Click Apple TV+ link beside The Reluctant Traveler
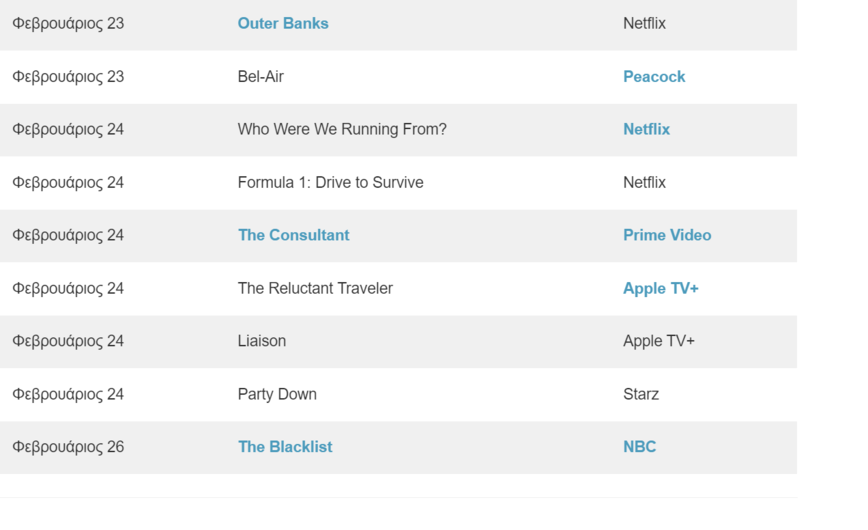 [660, 288]
